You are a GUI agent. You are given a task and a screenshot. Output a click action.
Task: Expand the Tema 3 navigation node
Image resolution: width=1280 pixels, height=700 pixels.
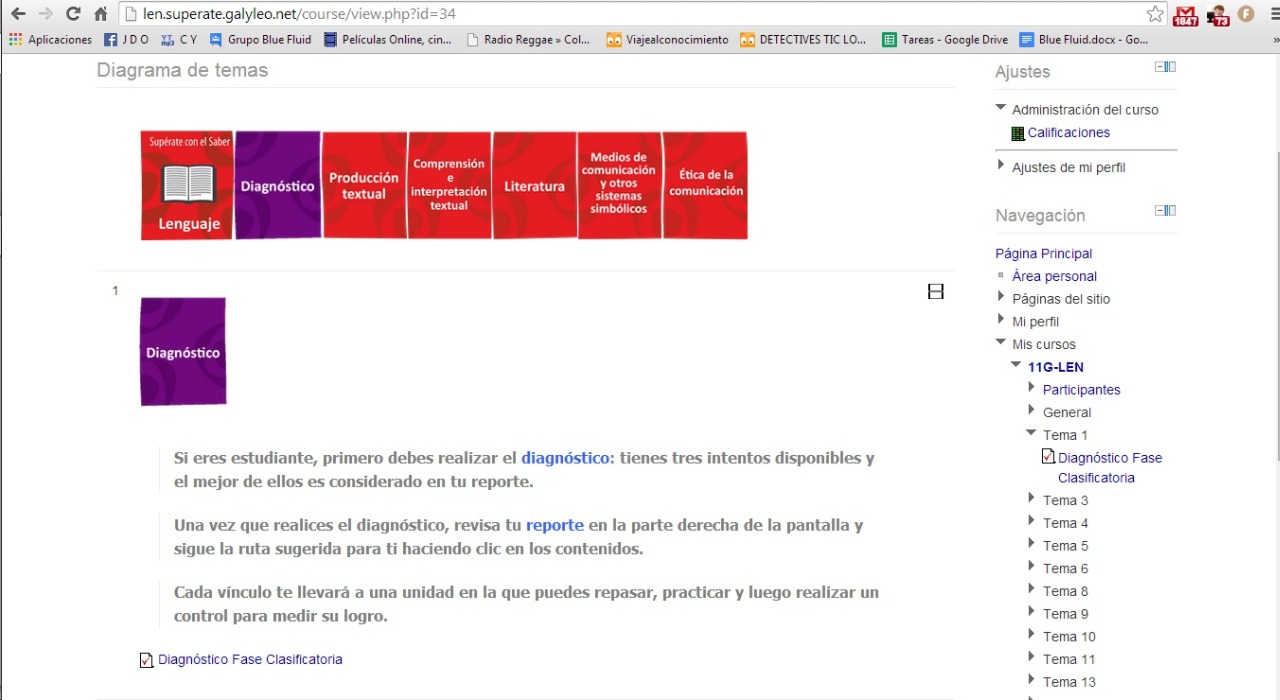[x=1032, y=498]
